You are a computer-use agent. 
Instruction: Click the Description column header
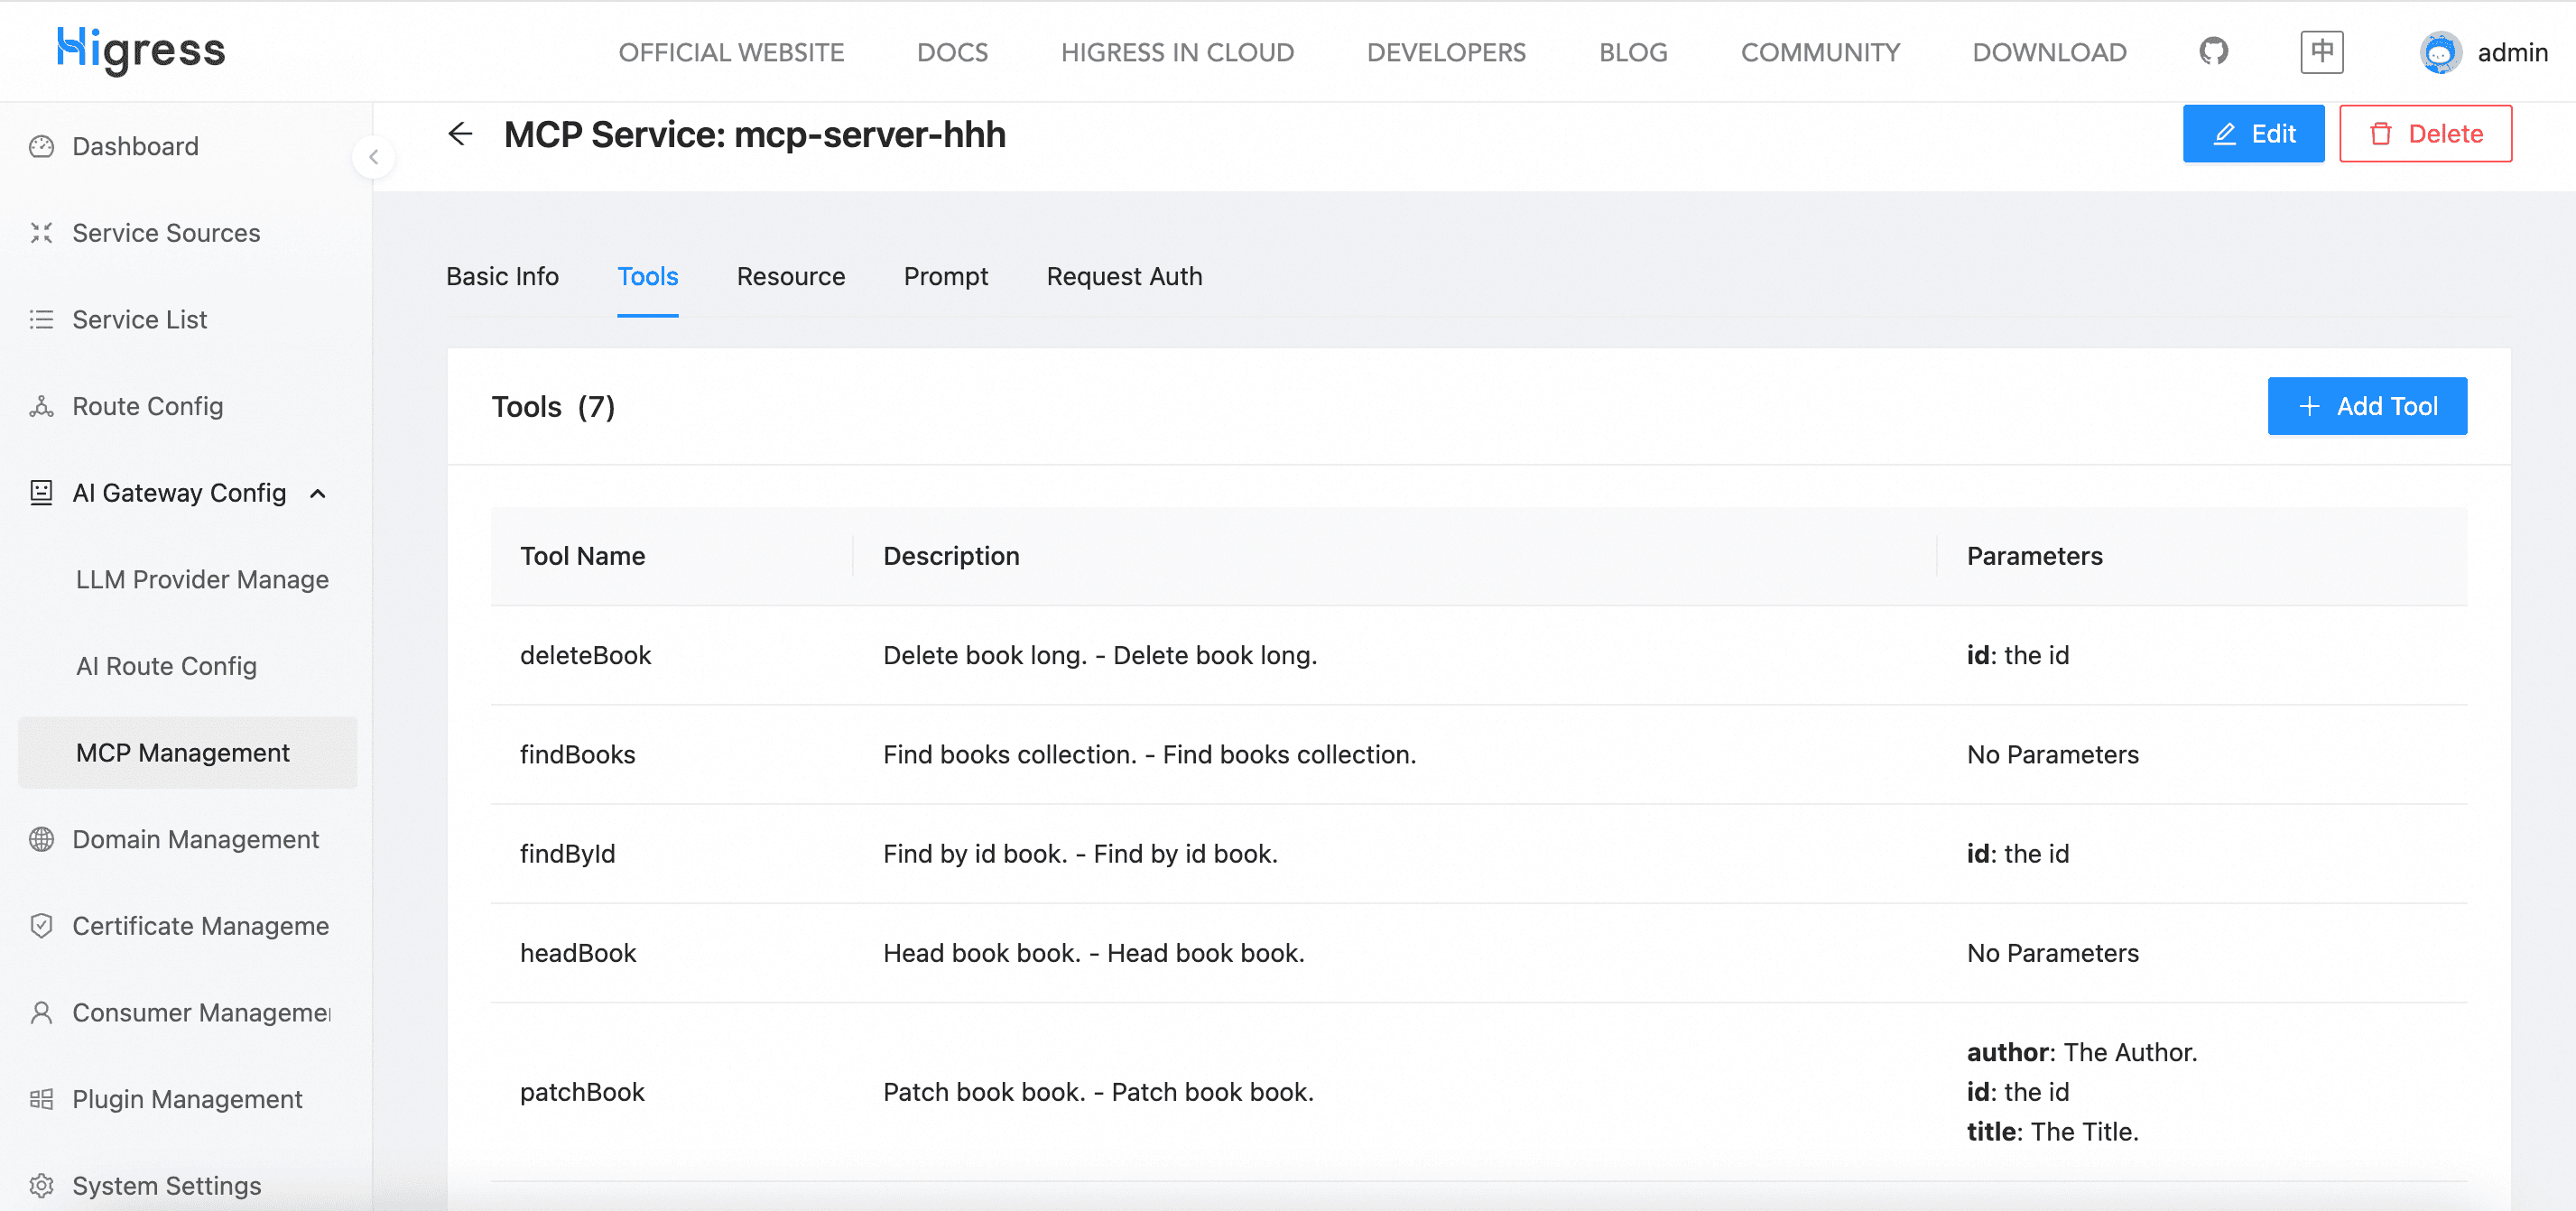[x=951, y=556]
